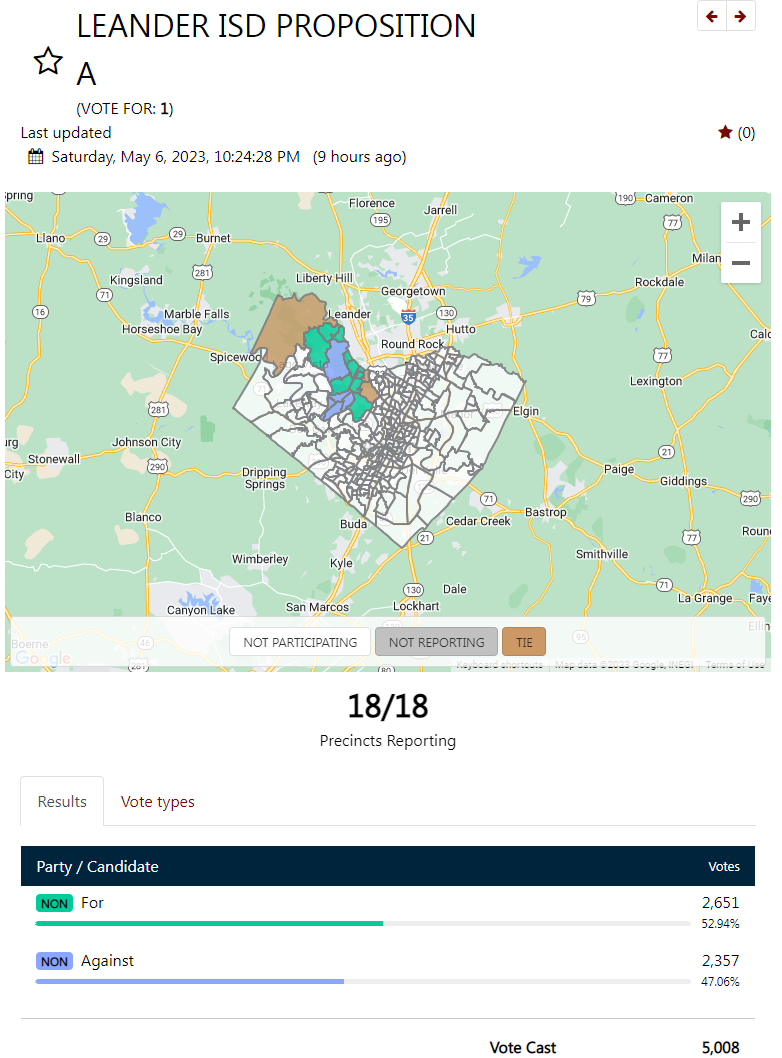Switch to the Vote types tab

tap(157, 801)
